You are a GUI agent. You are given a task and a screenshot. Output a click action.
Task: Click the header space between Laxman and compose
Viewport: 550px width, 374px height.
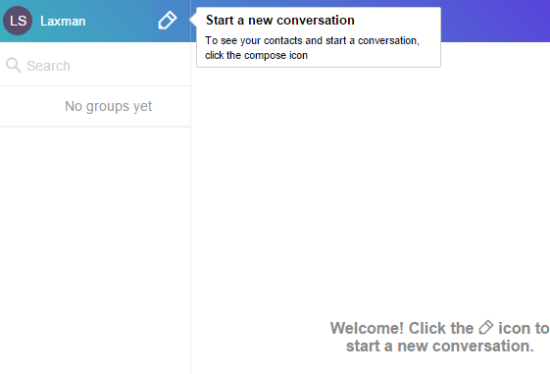[121, 21]
